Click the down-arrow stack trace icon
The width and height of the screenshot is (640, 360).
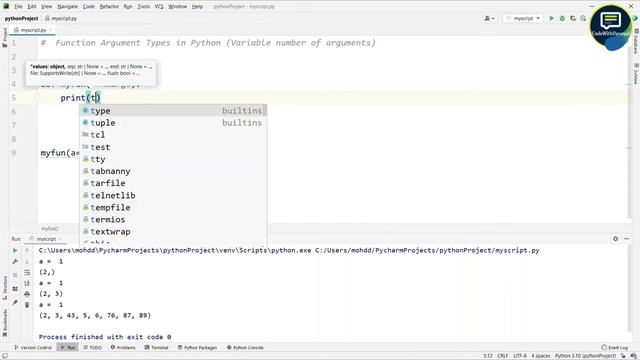[27, 261]
